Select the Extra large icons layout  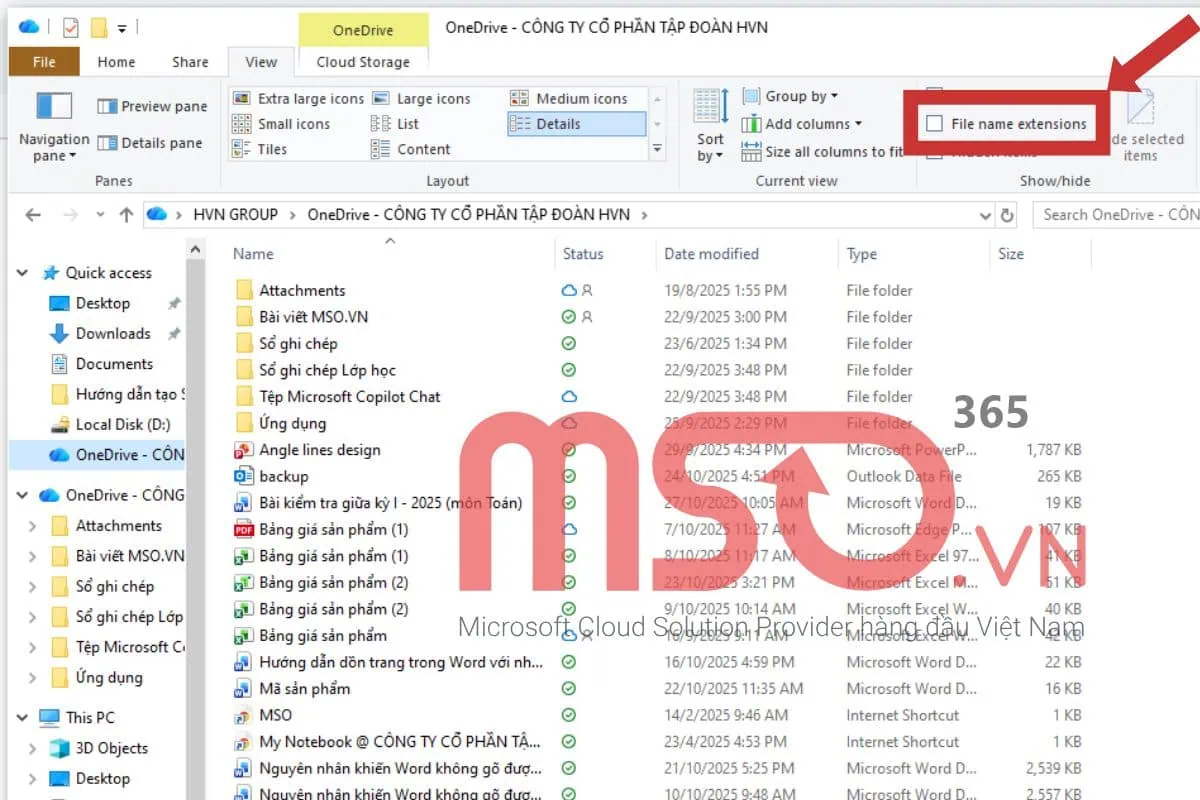298,99
